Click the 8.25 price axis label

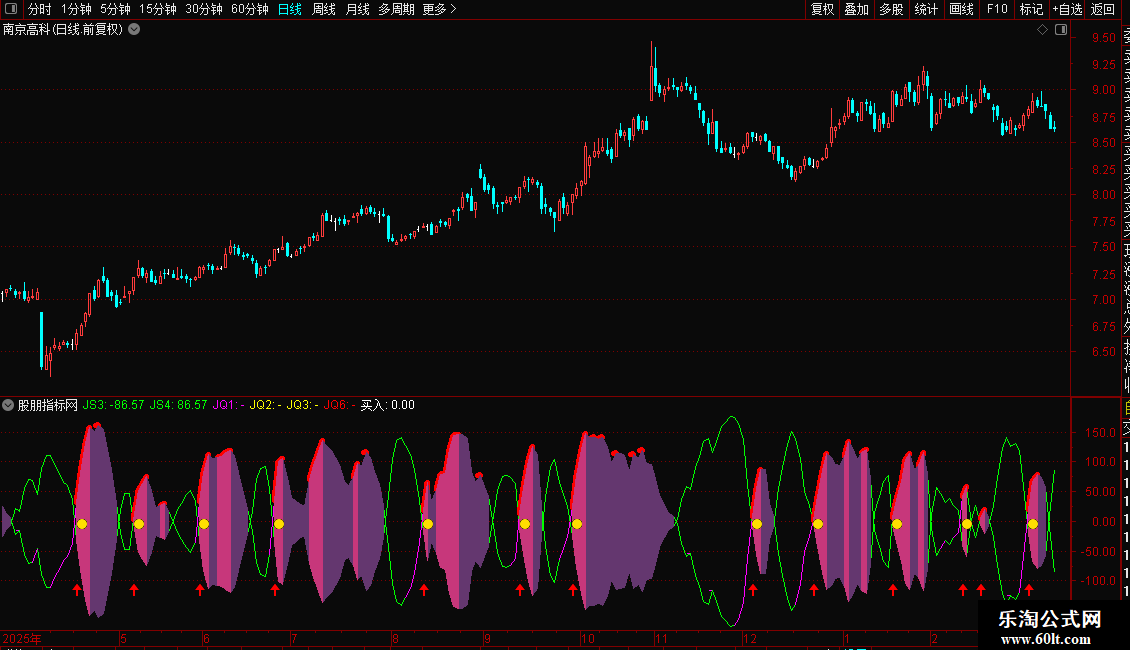[1104, 169]
